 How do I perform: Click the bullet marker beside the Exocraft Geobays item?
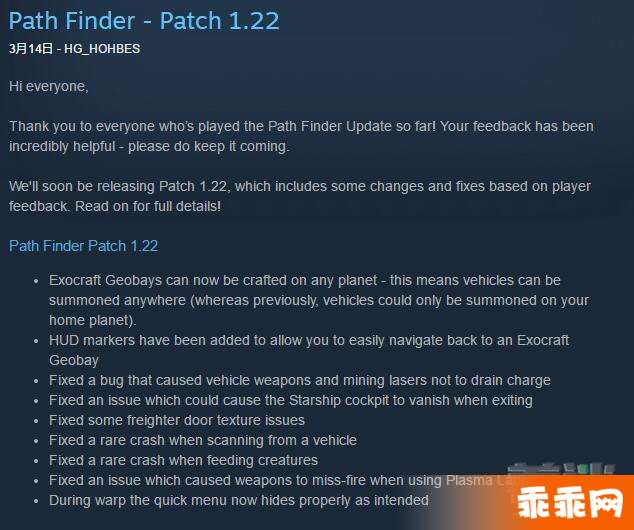[36, 281]
